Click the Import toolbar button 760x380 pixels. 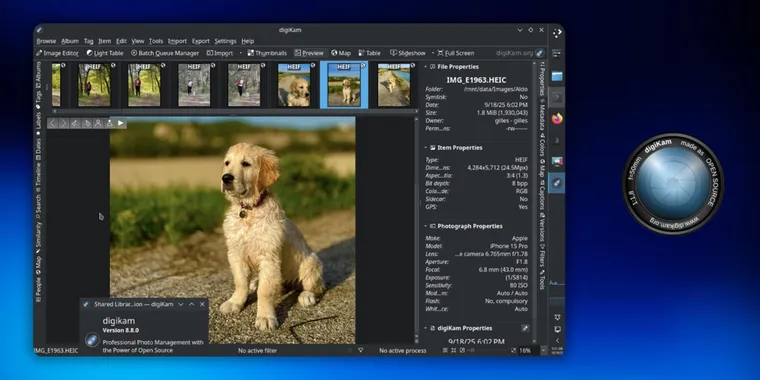tap(220, 53)
